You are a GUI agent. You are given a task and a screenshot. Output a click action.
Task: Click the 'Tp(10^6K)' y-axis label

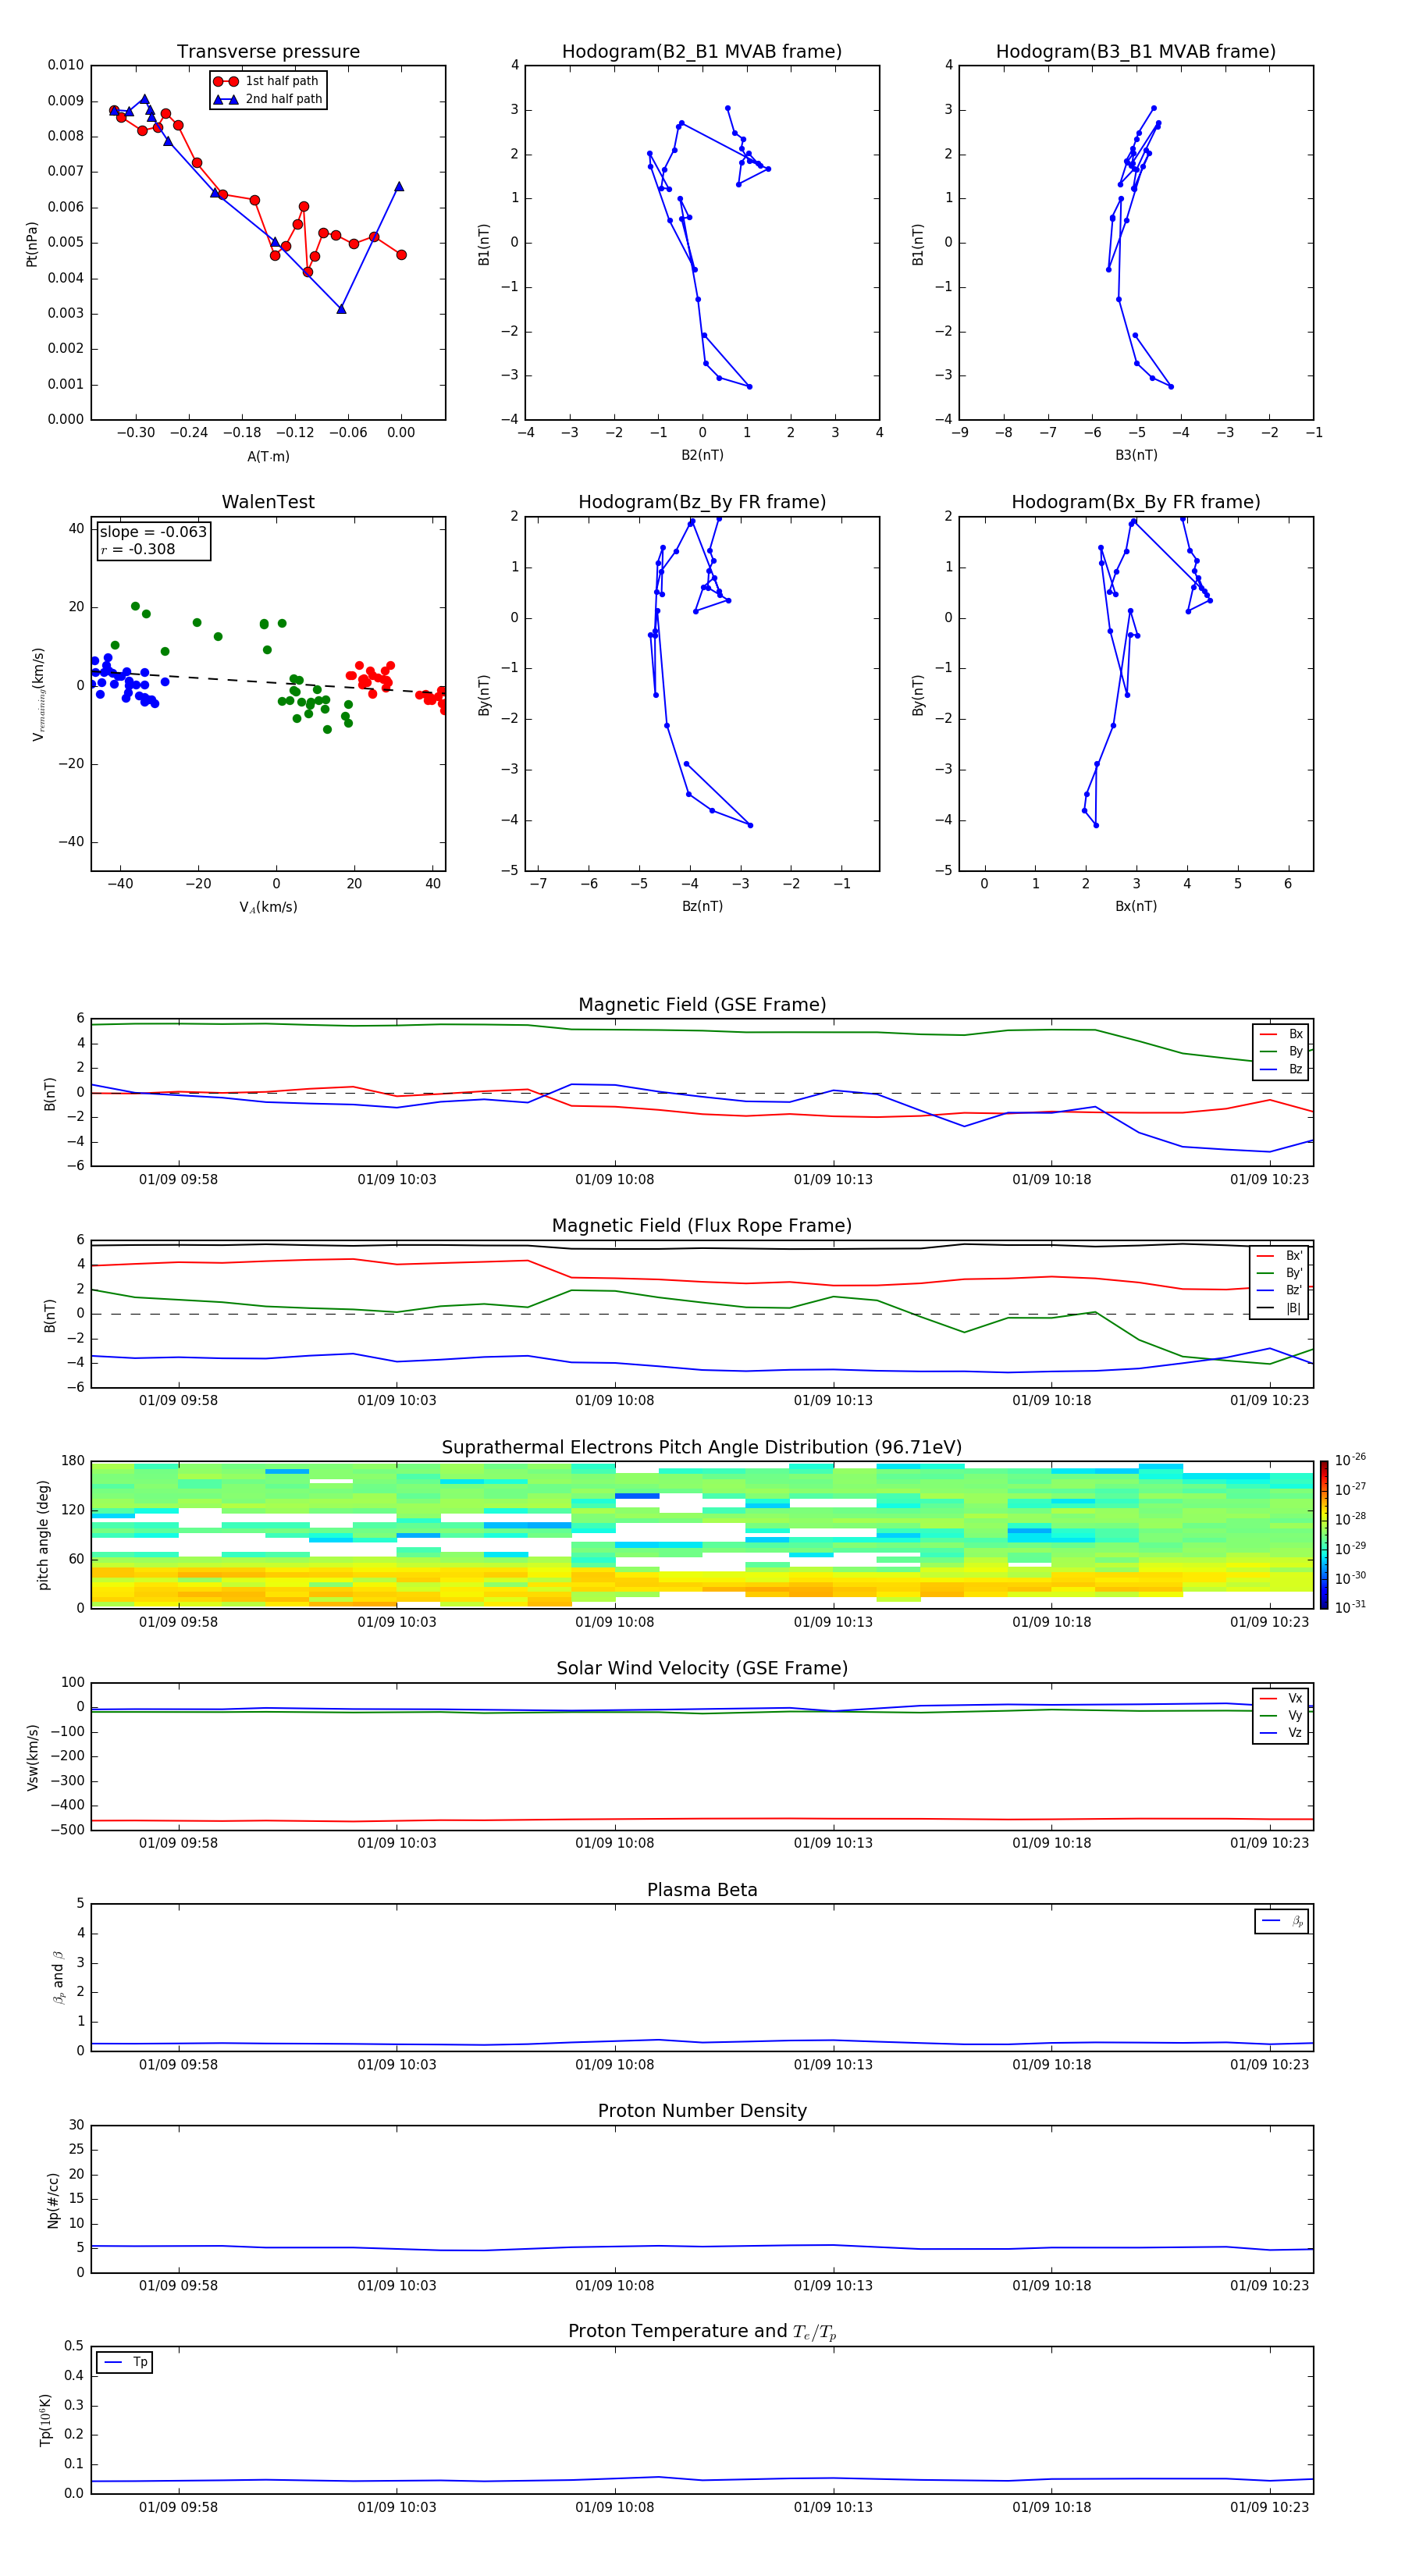click(45, 2420)
